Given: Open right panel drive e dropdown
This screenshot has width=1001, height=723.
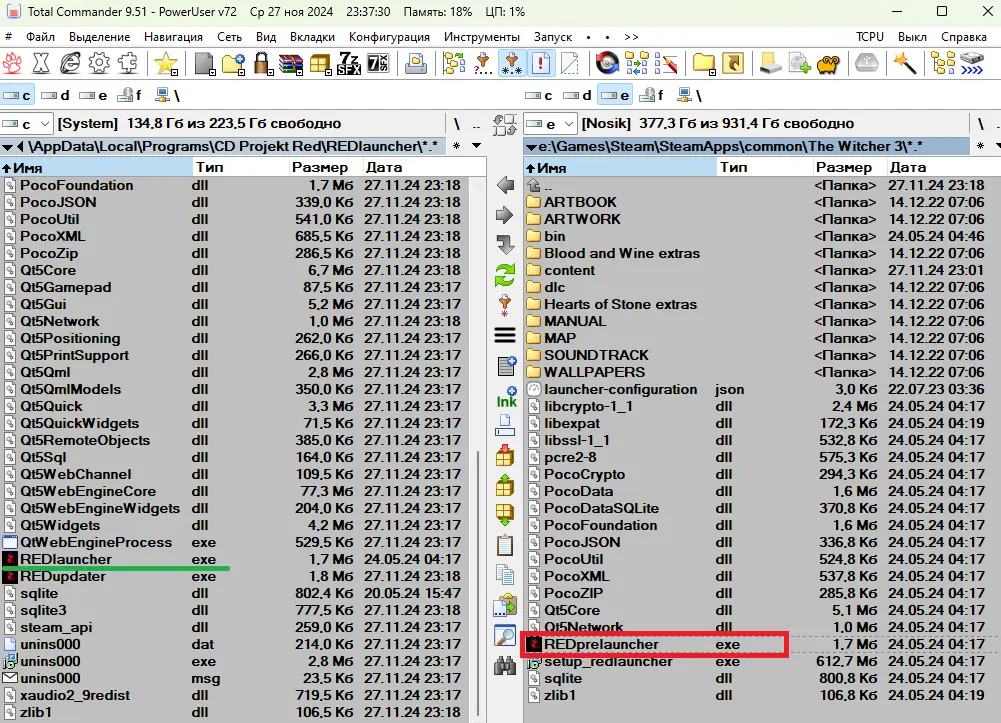Looking at the screenshot, I should [x=550, y=123].
